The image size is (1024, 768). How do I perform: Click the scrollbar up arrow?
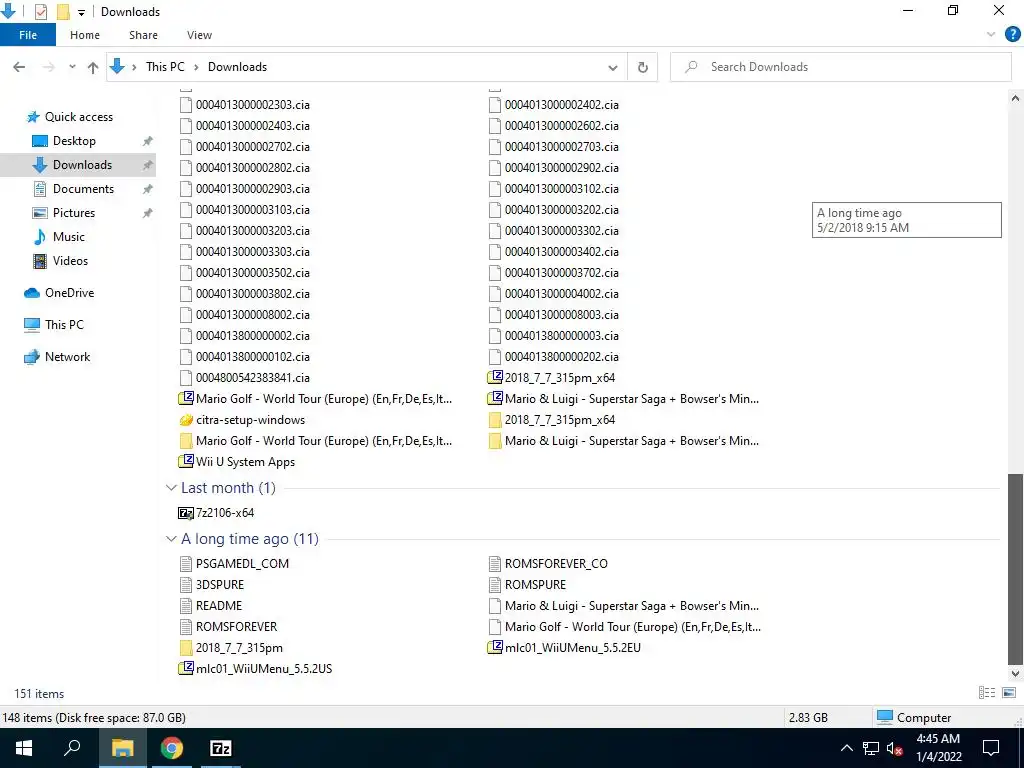[1015, 99]
